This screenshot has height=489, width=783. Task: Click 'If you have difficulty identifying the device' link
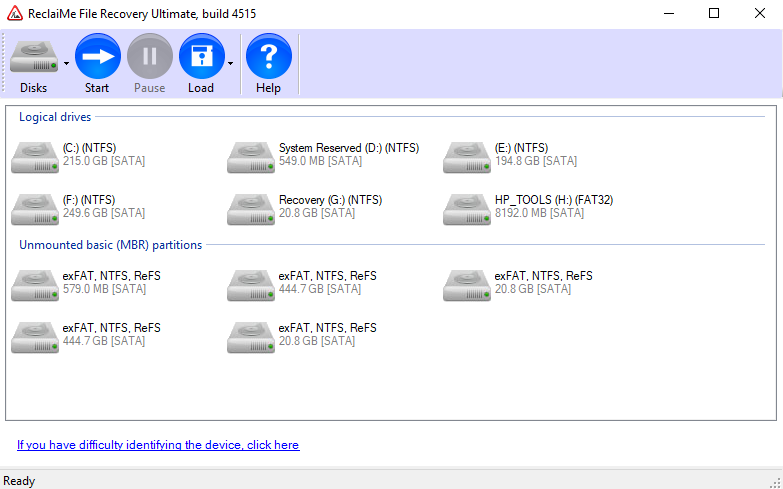pyautogui.click(x=158, y=445)
